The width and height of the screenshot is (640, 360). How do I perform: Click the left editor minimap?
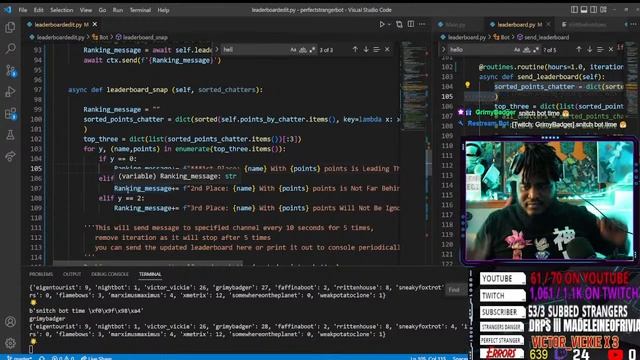413,85
